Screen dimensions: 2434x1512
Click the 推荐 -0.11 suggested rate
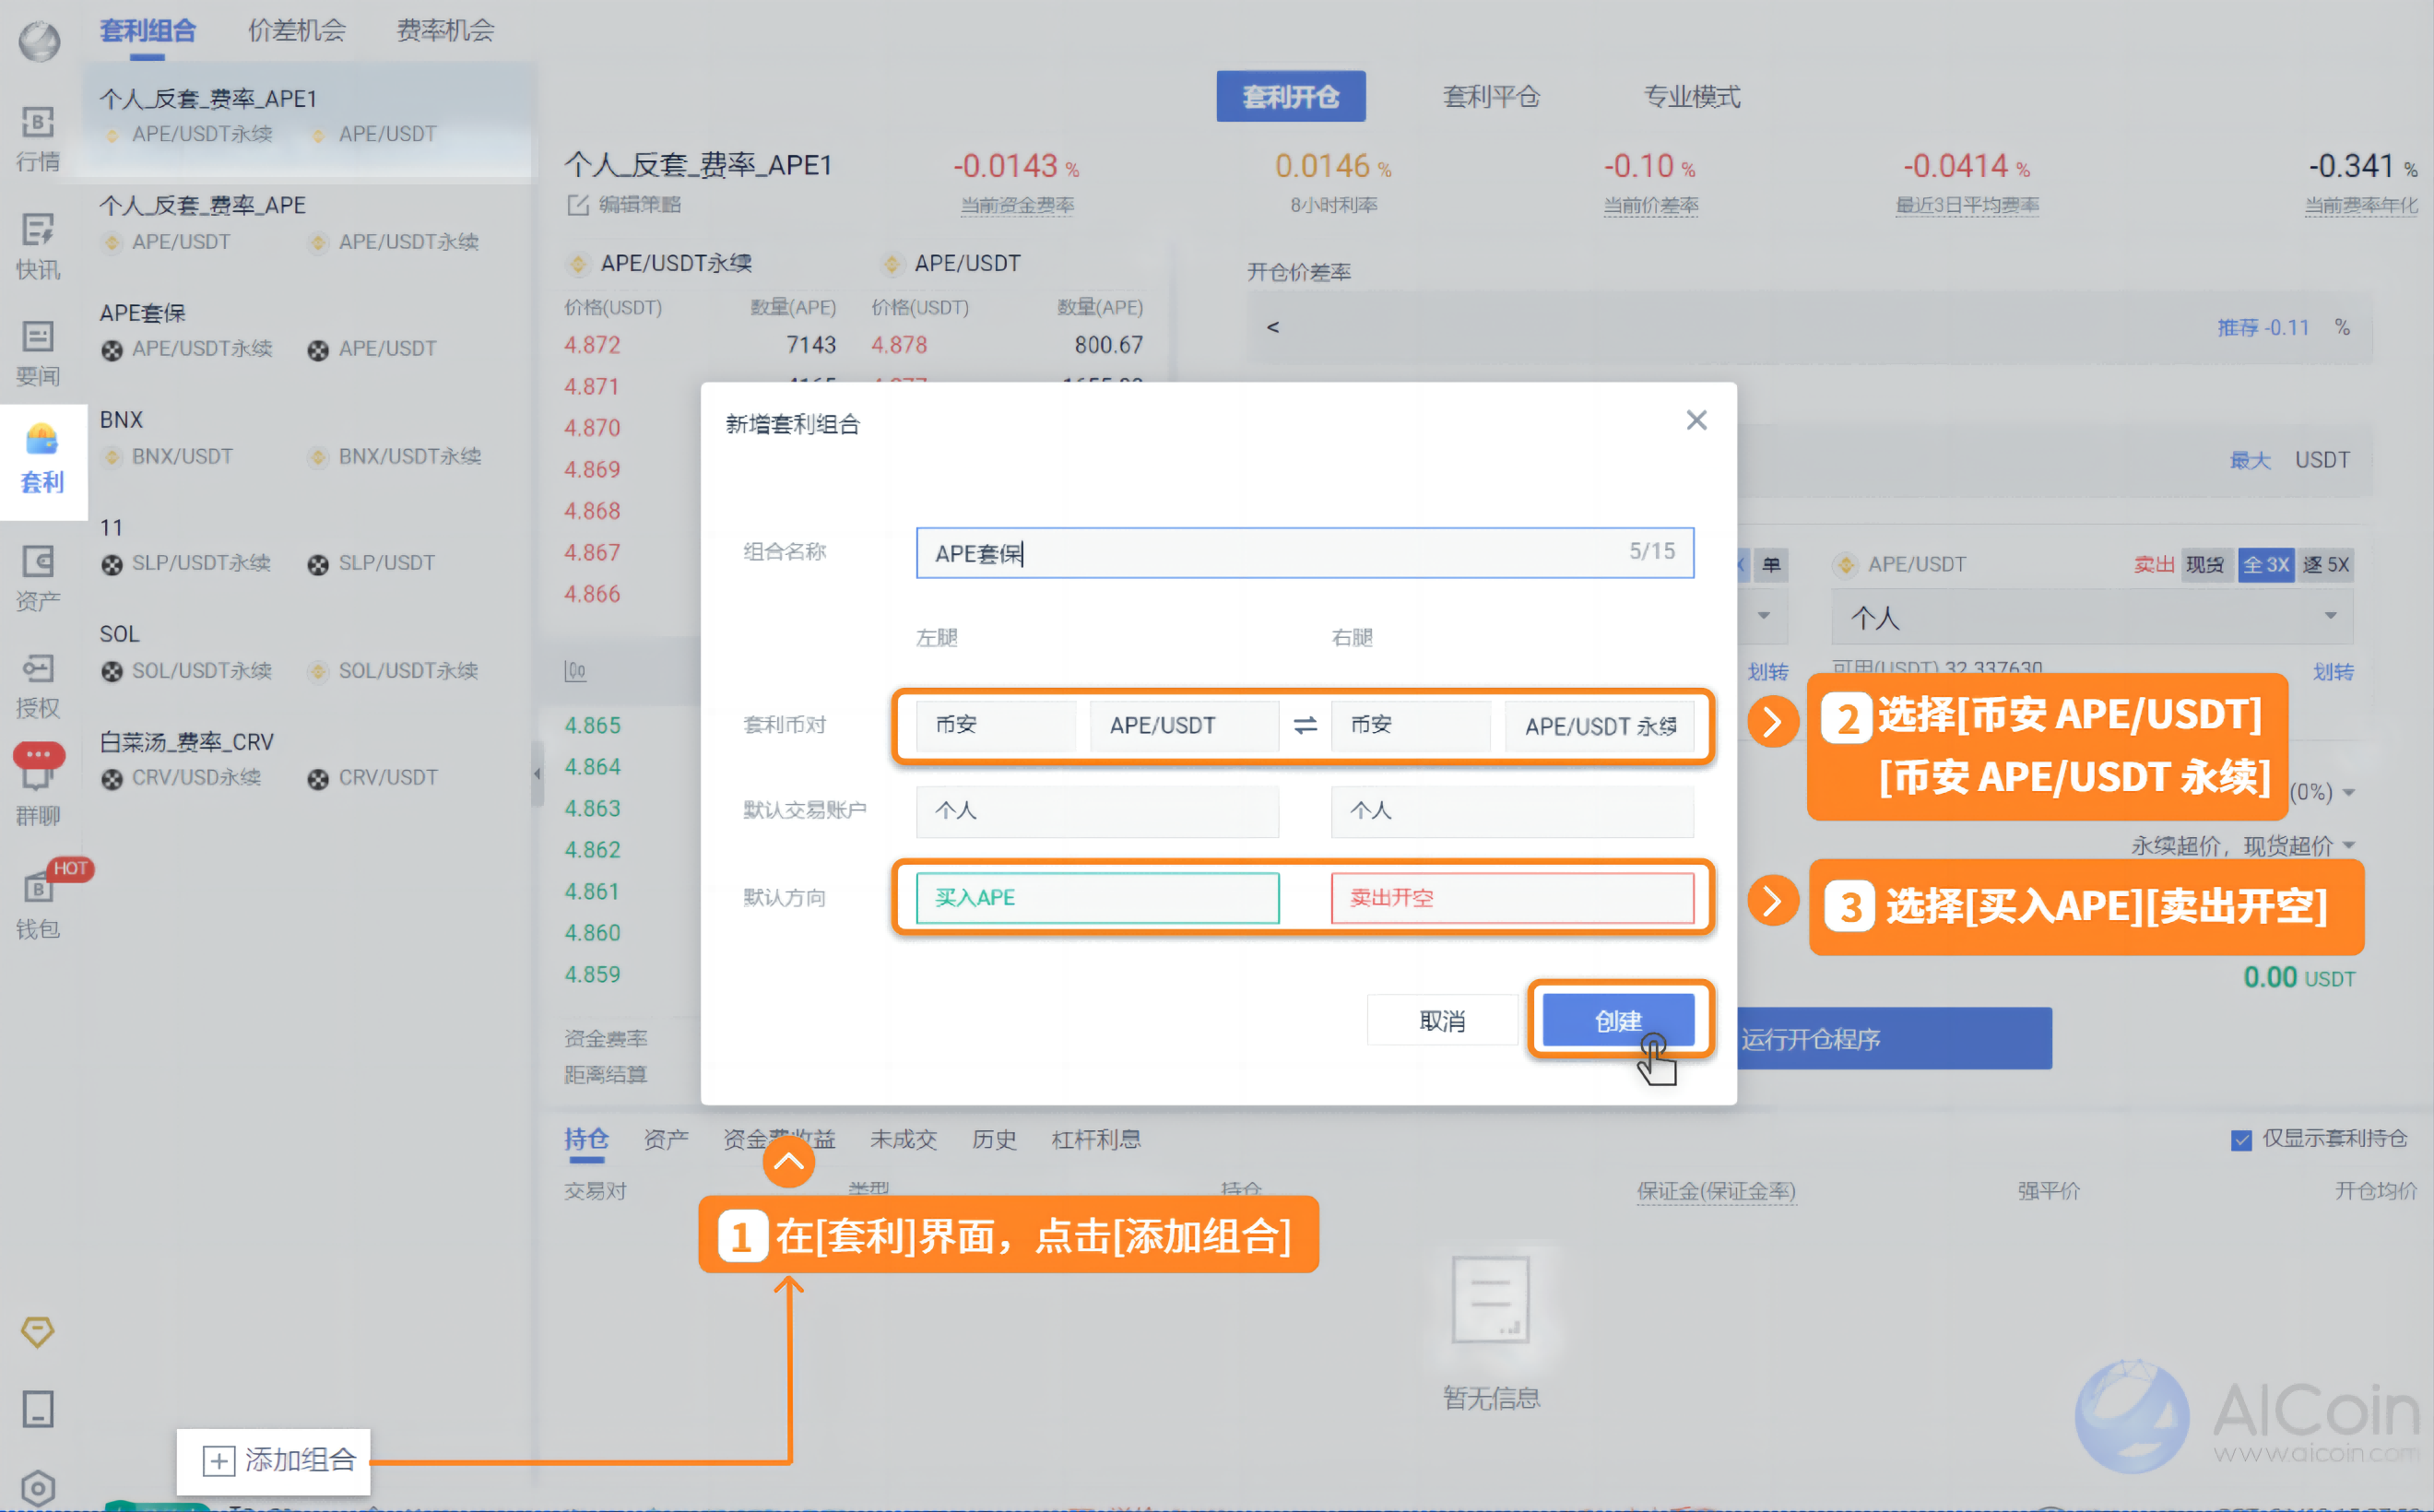pyautogui.click(x=2263, y=328)
